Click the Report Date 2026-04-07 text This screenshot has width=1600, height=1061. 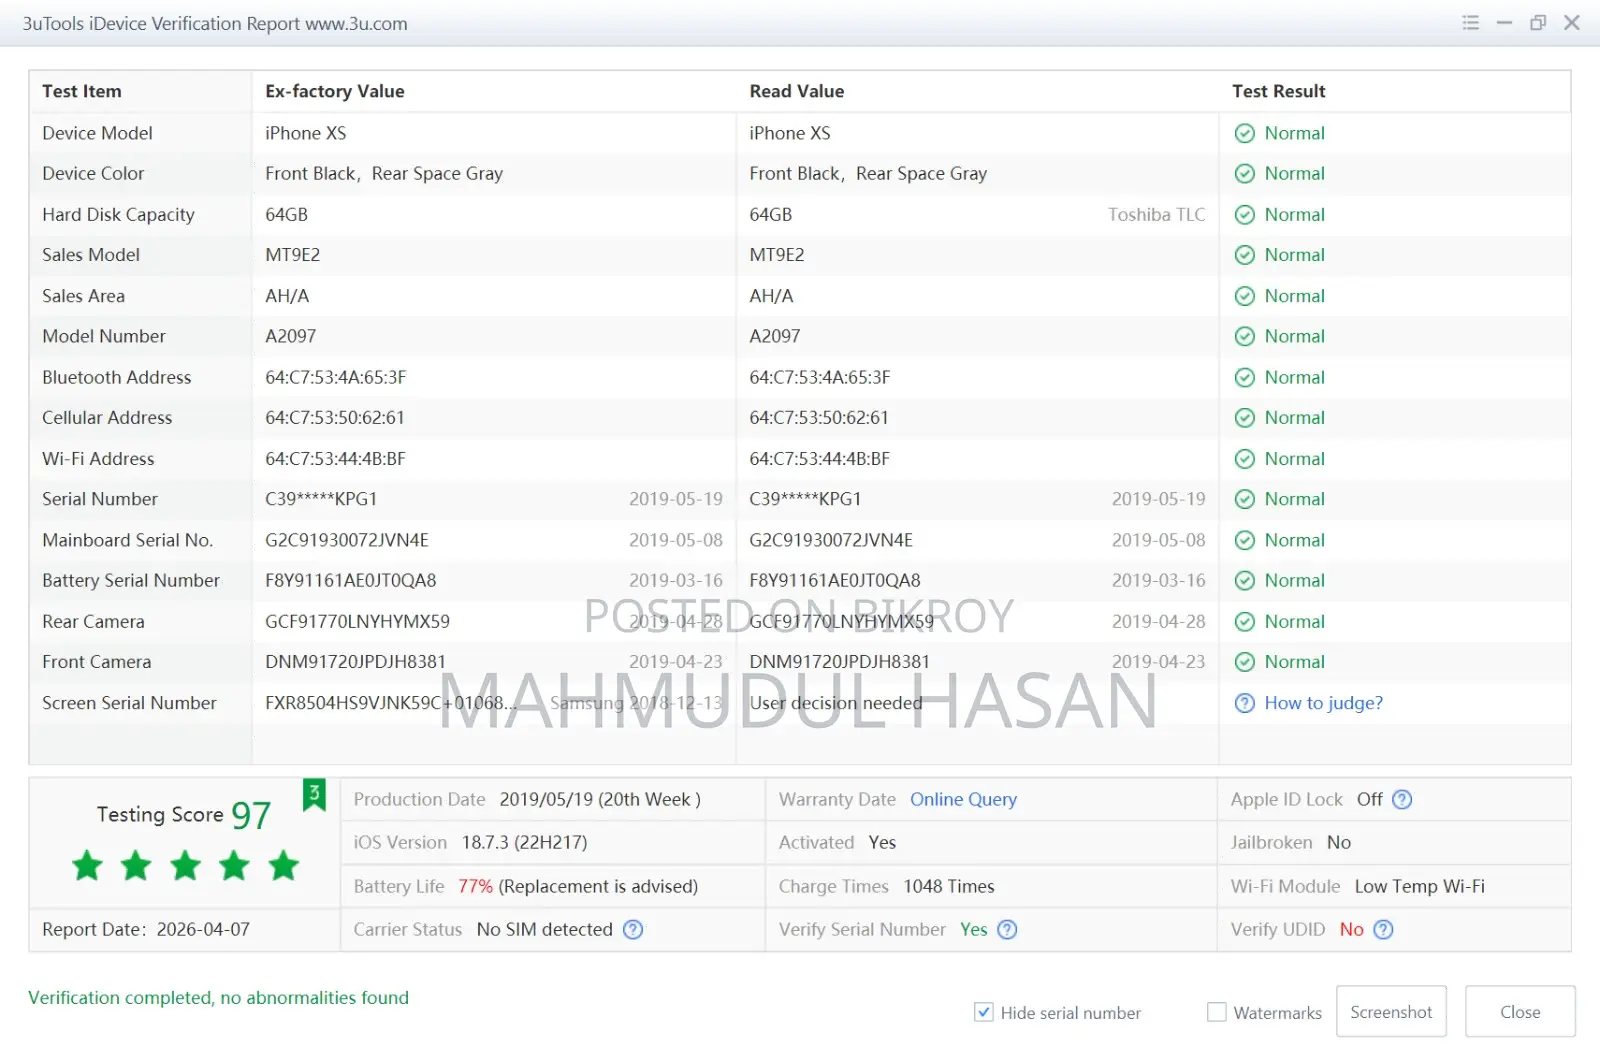(x=146, y=929)
